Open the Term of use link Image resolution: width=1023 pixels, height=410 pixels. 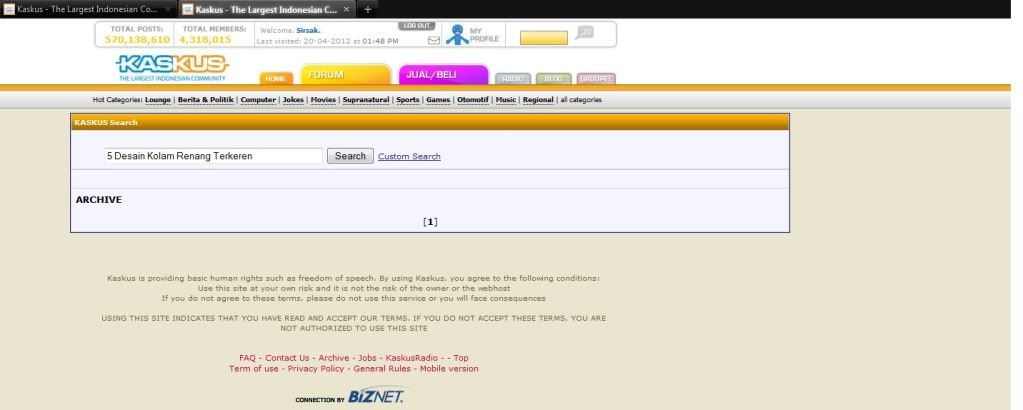point(253,369)
